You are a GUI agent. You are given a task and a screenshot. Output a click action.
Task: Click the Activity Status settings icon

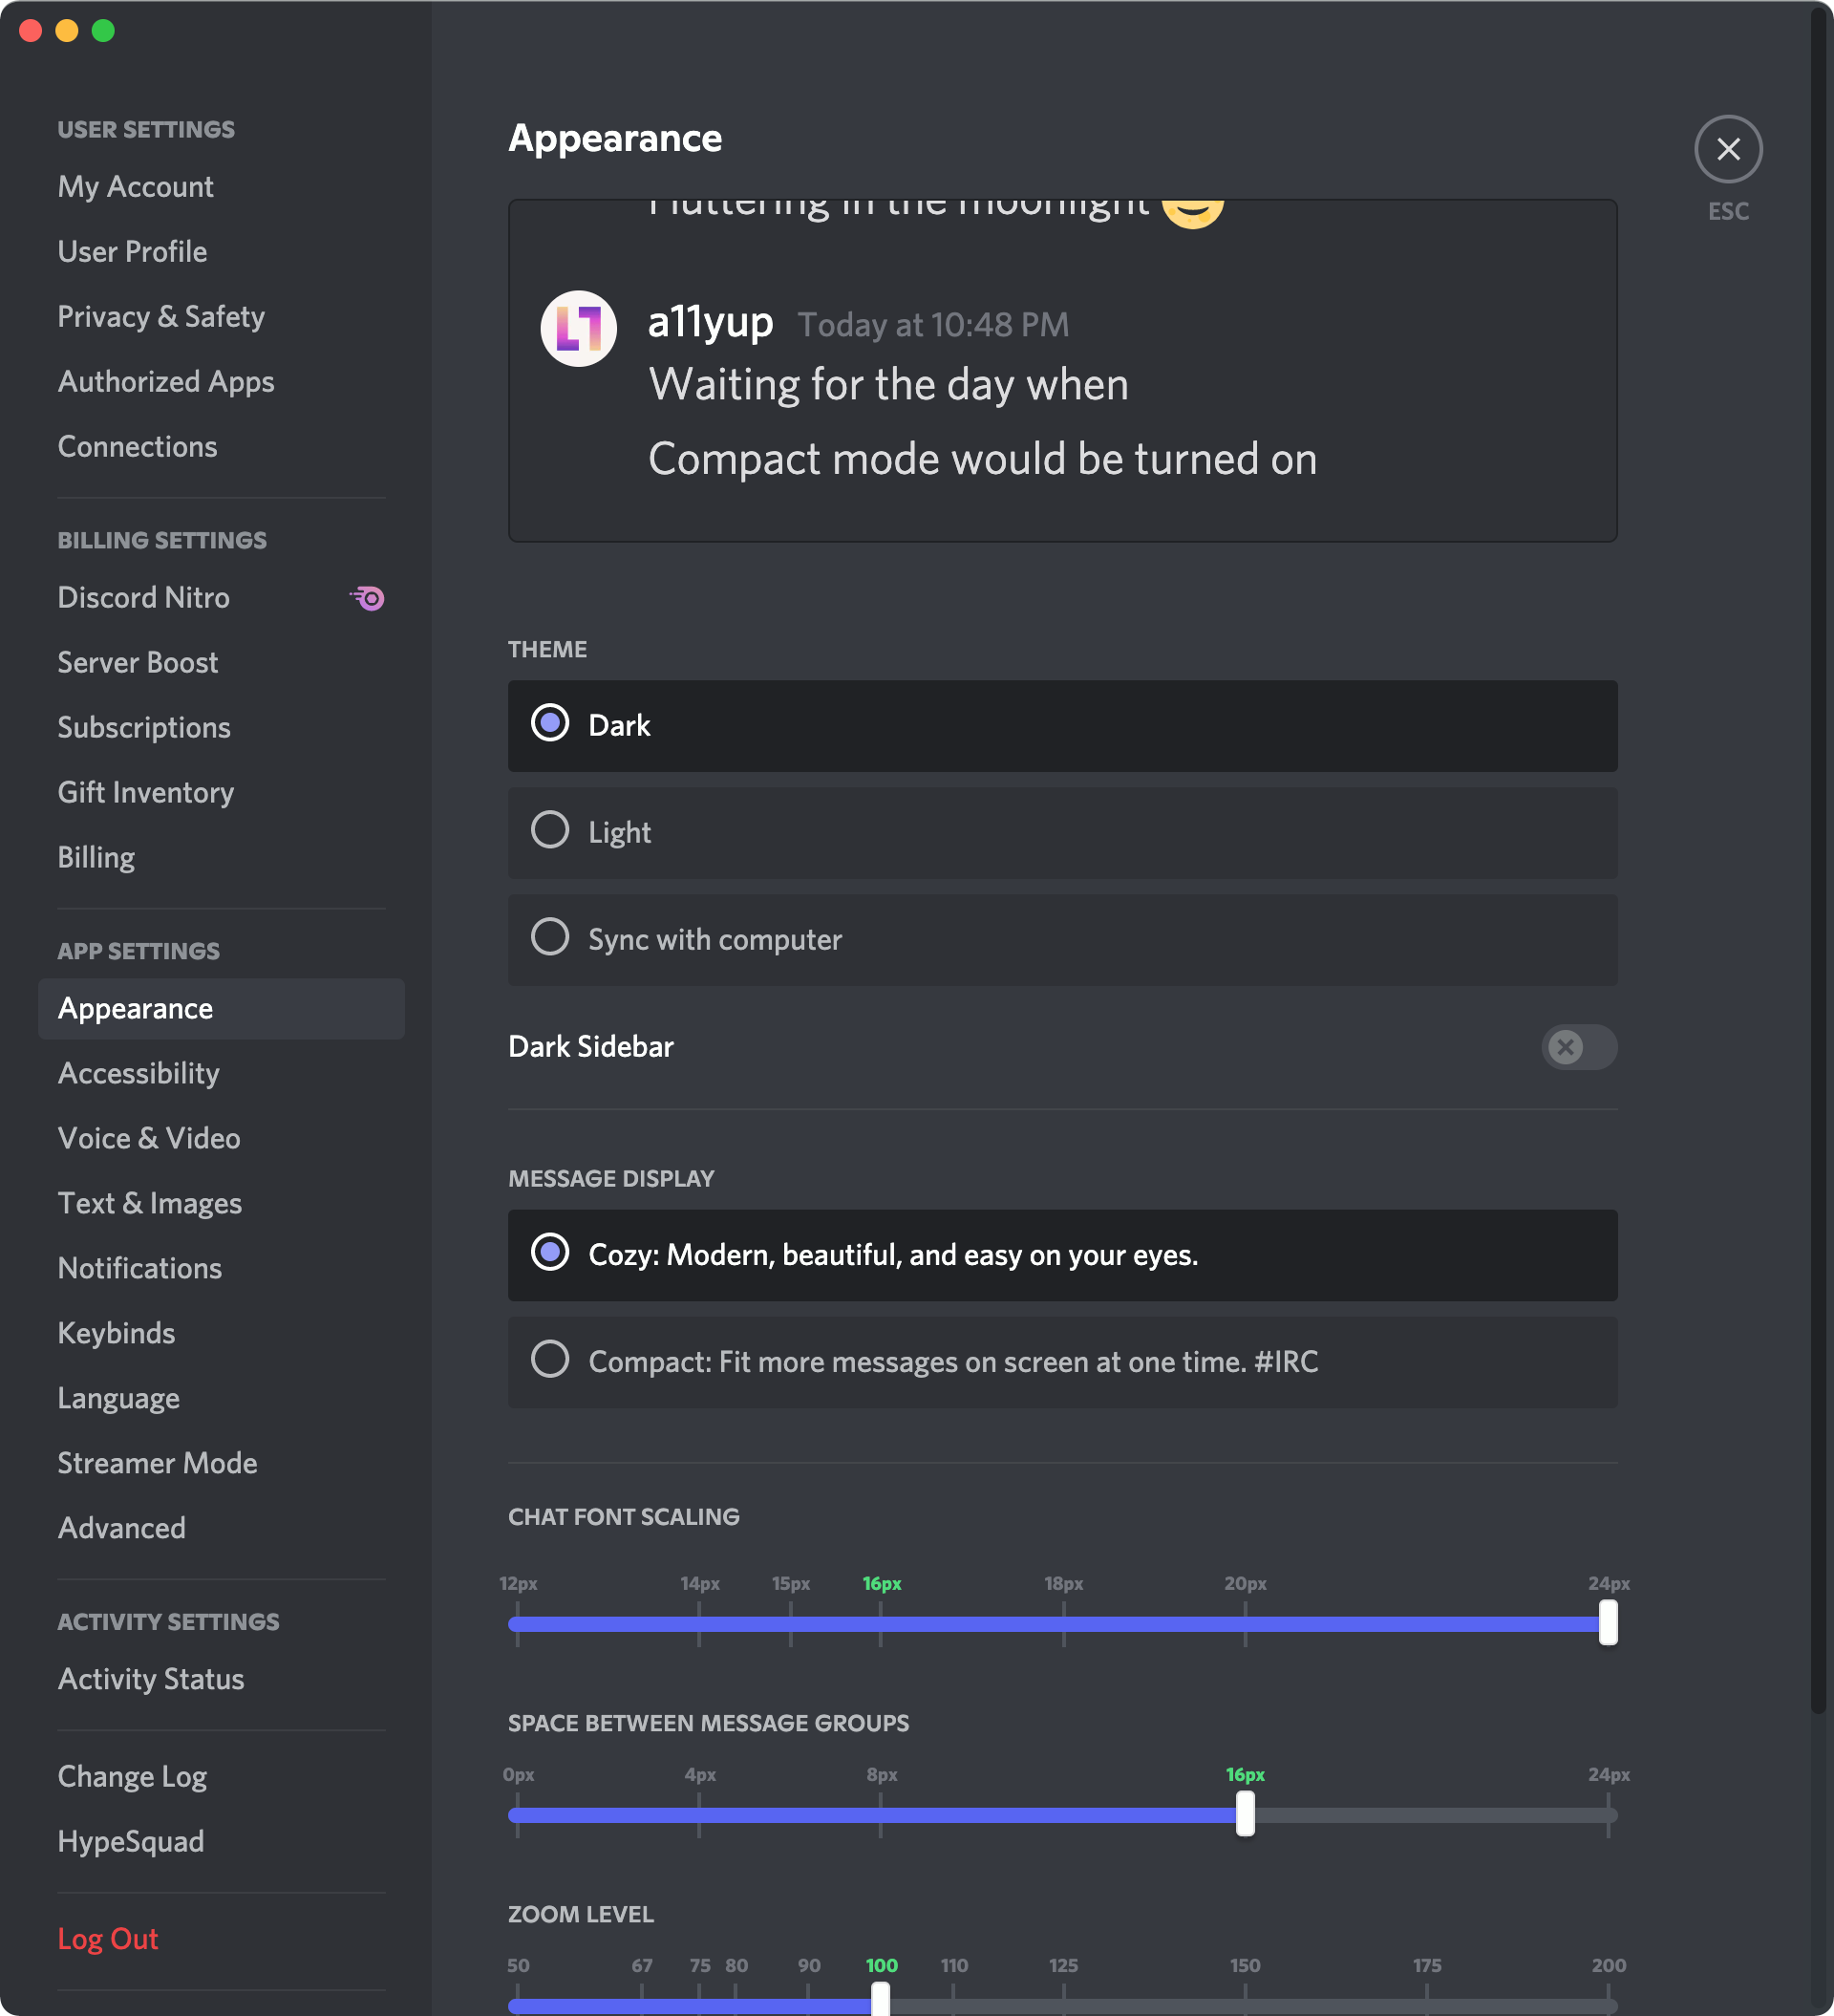pos(151,1679)
